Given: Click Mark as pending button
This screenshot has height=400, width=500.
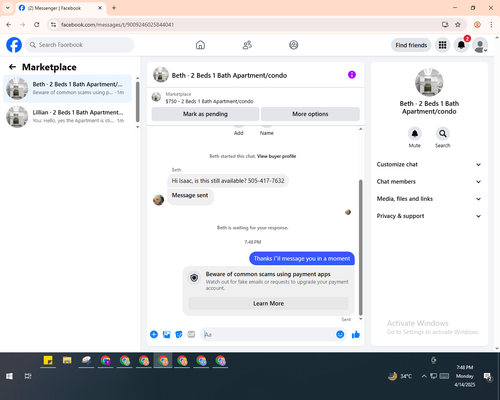Looking at the screenshot, I should pos(205,114).
